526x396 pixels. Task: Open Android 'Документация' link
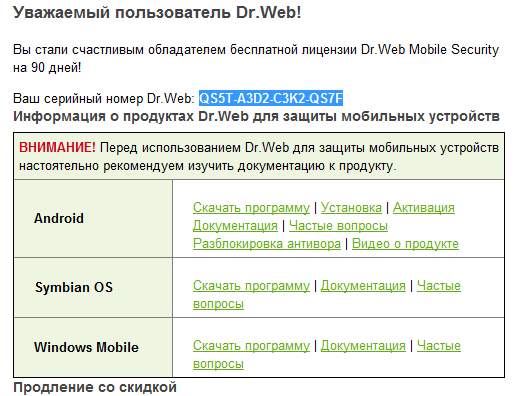point(235,226)
